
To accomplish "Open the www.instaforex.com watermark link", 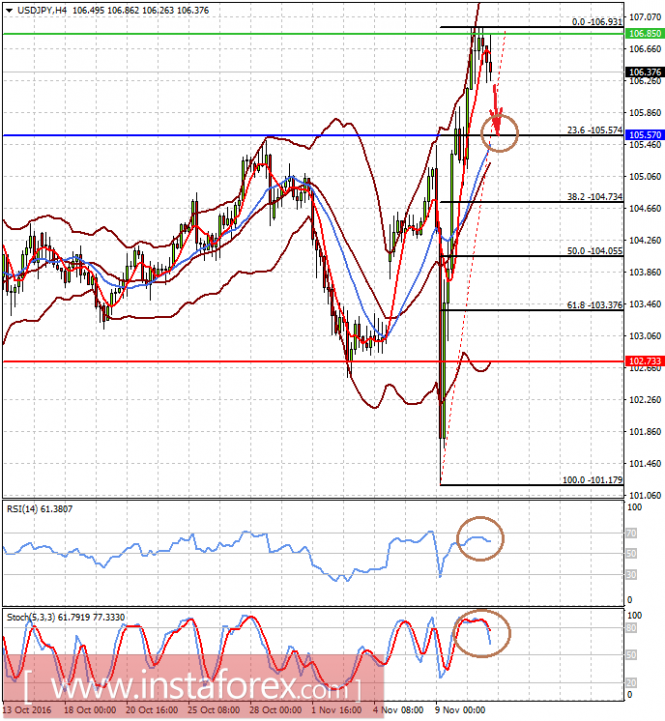I will (193, 687).
